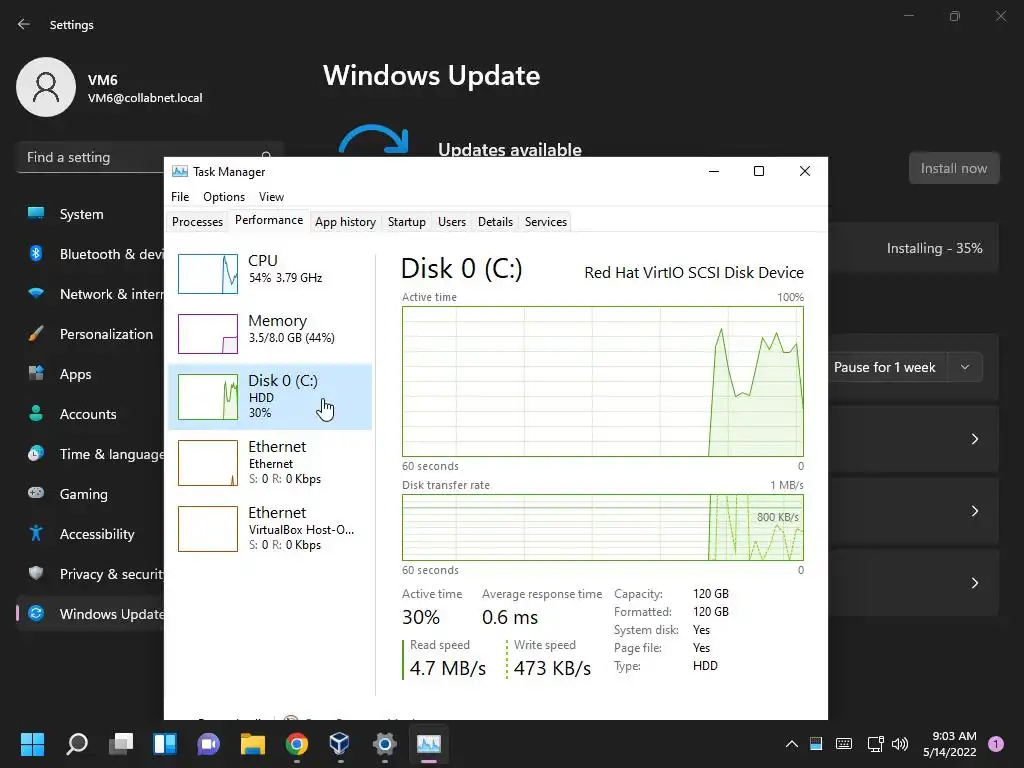The width and height of the screenshot is (1024, 768).
Task: Open Widgets from the taskbar
Action: click(x=165, y=744)
